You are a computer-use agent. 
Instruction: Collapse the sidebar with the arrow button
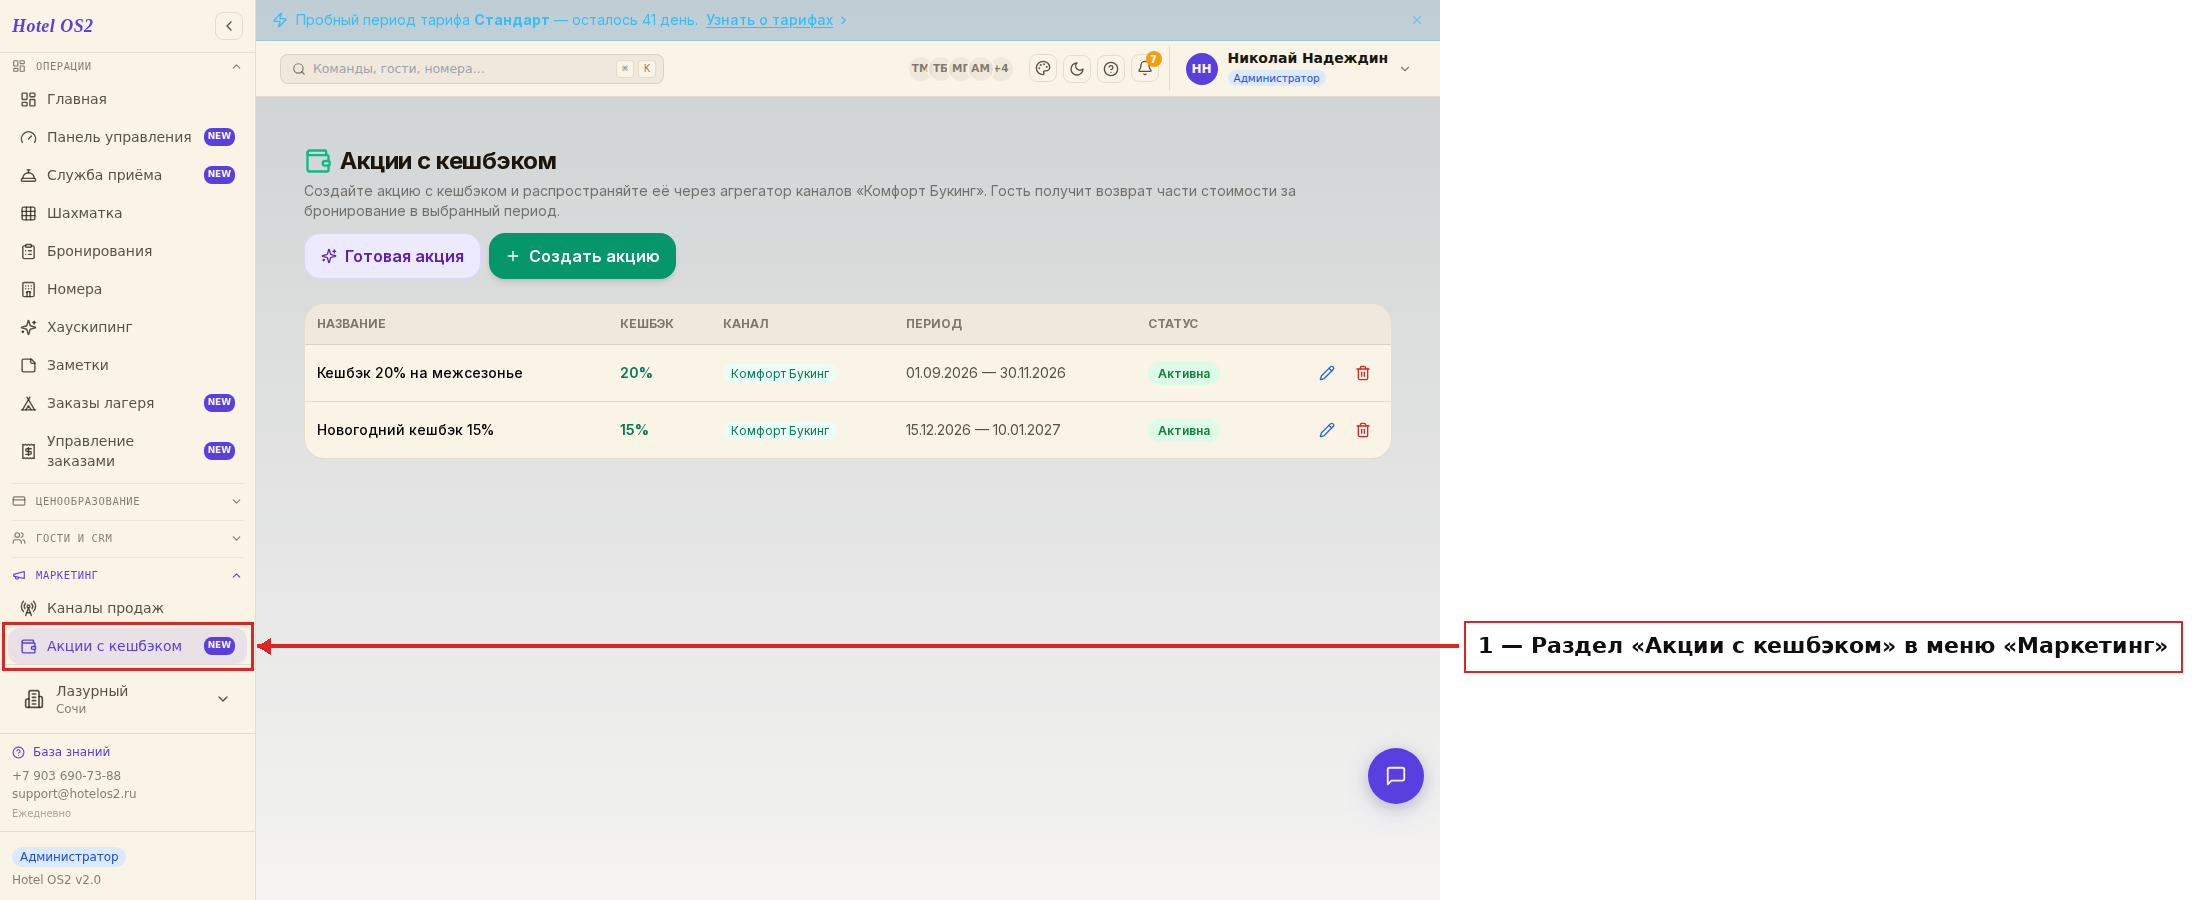pos(229,26)
